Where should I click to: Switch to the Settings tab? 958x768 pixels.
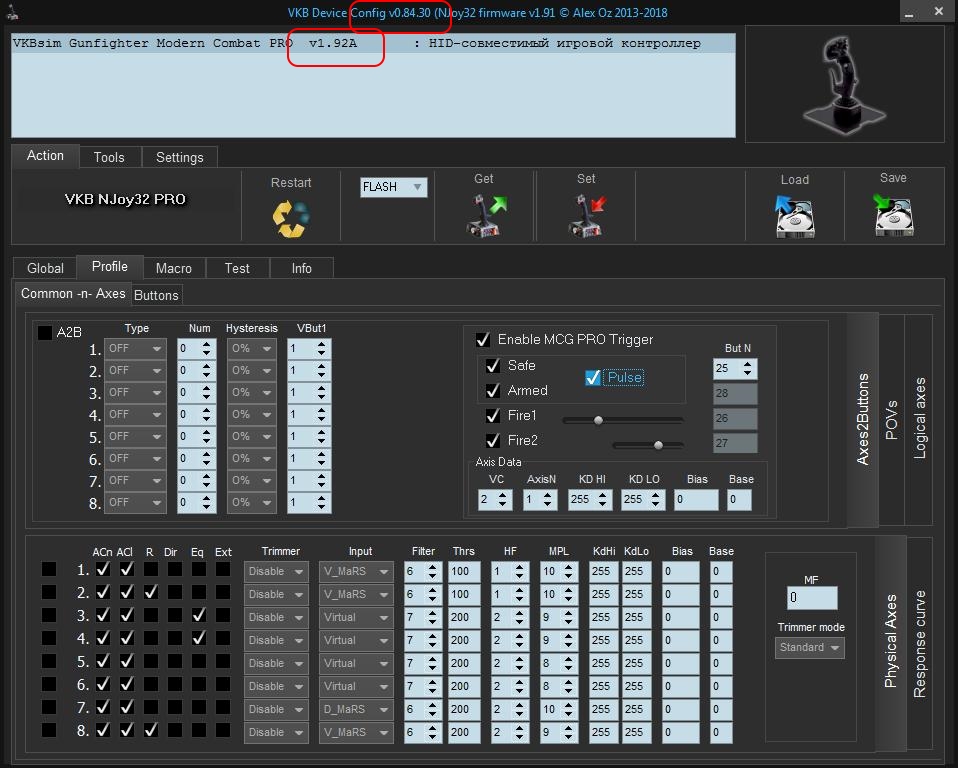[180, 157]
